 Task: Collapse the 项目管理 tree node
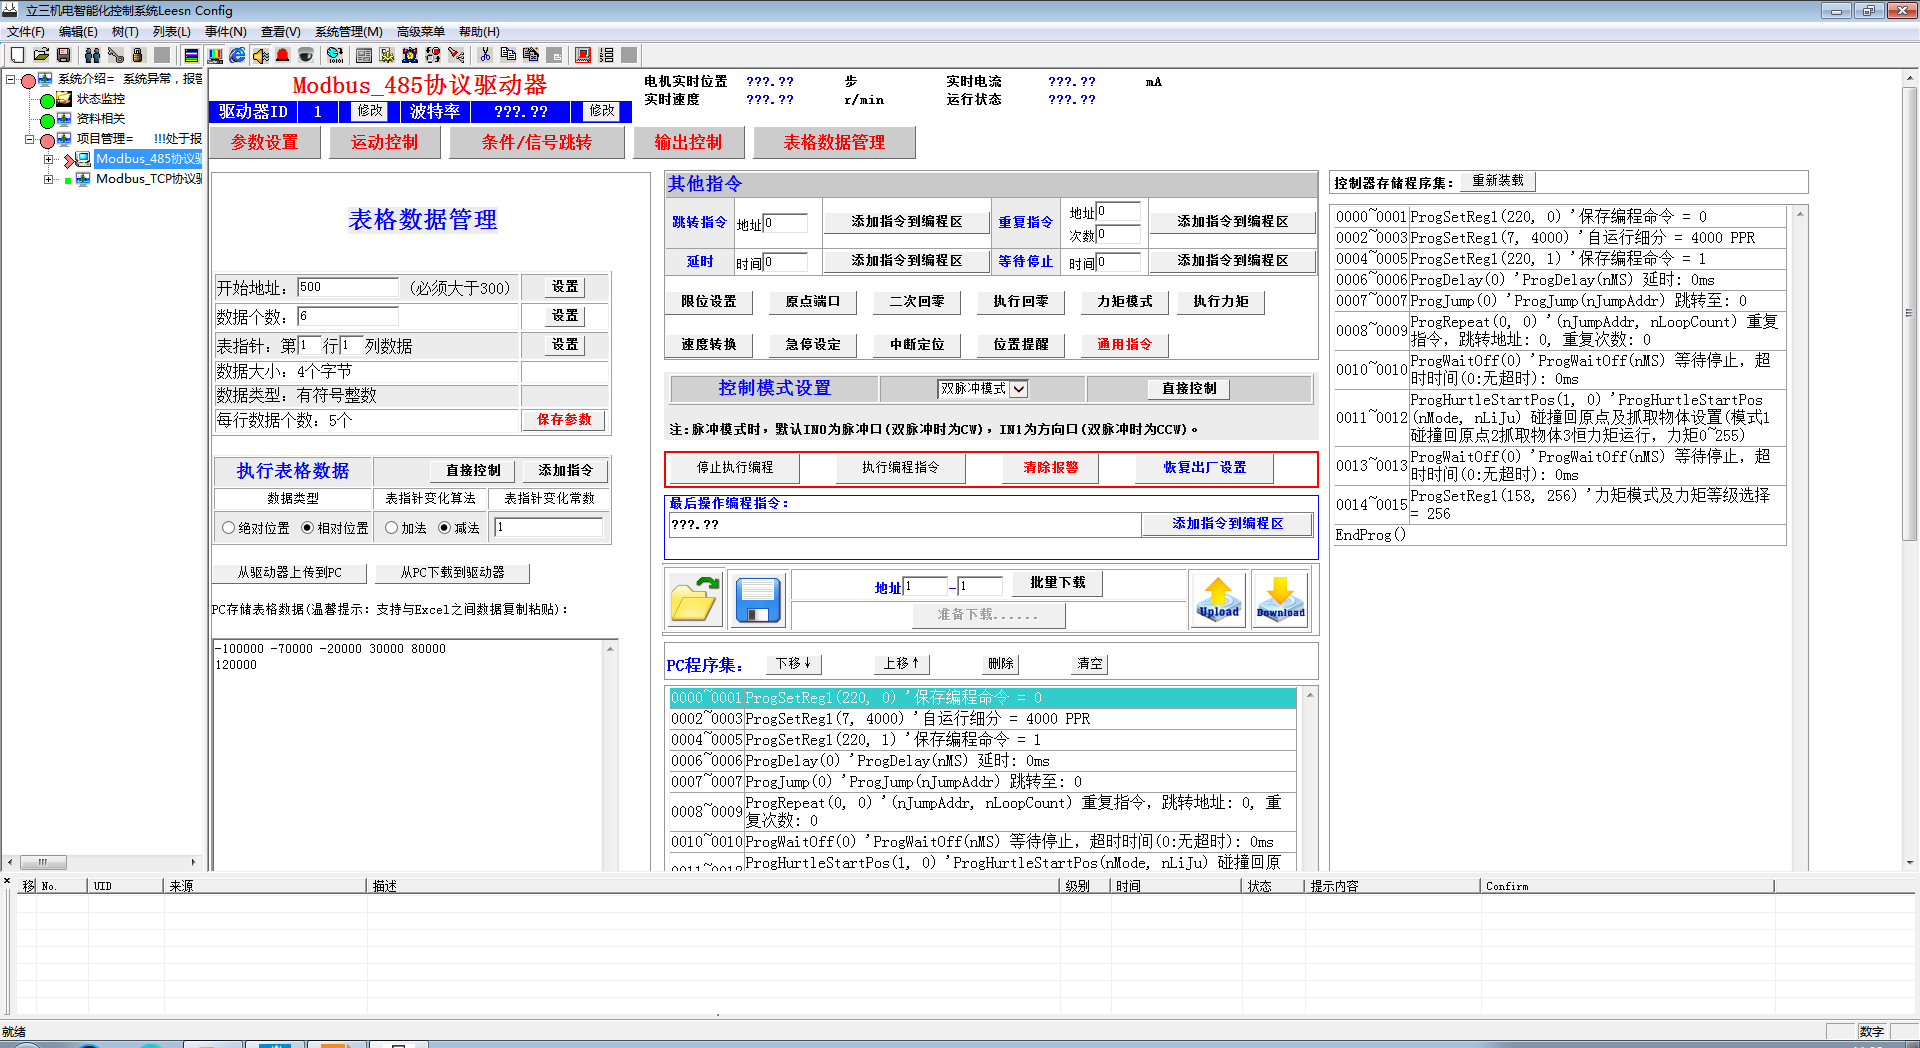(30, 139)
